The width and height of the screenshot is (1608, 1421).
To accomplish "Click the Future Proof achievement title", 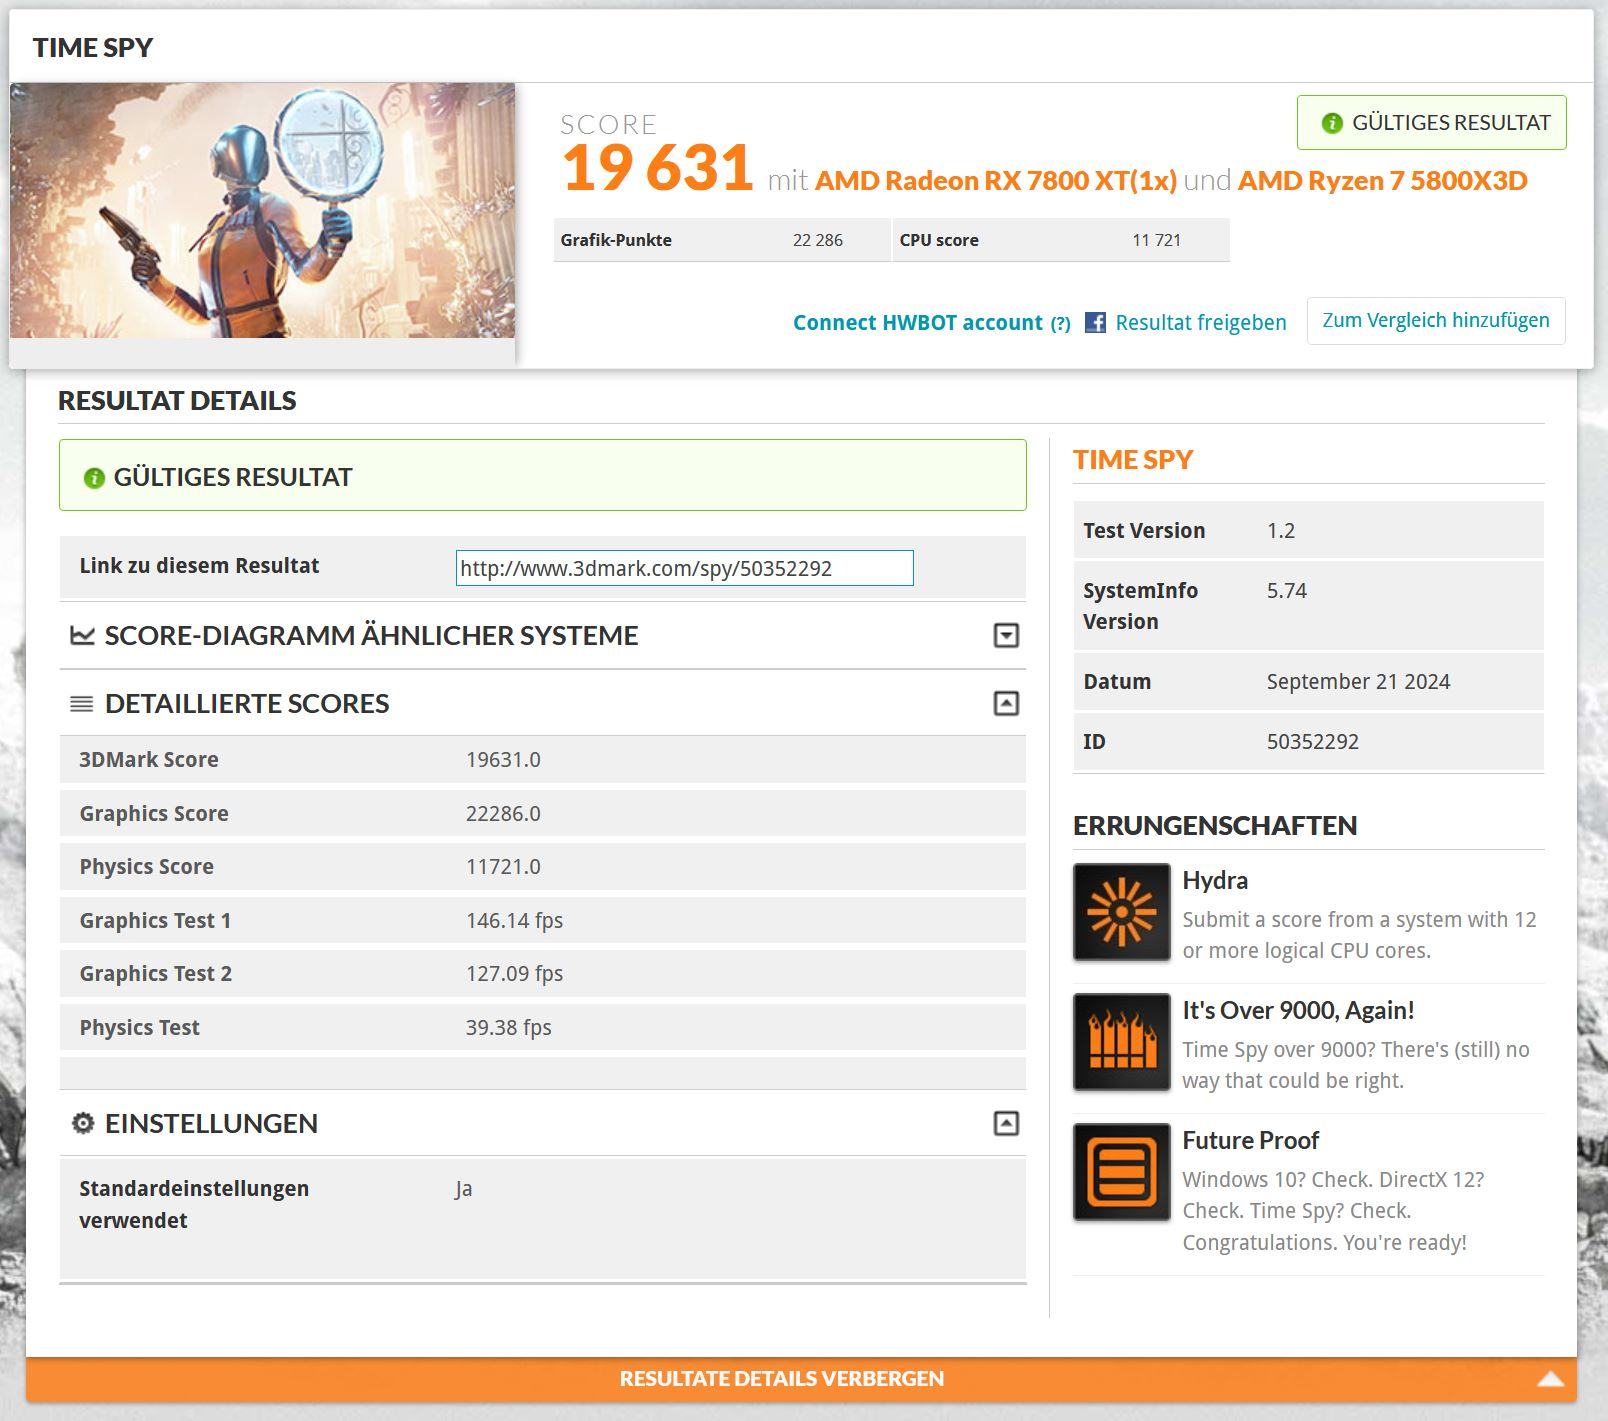I will 1250,1140.
